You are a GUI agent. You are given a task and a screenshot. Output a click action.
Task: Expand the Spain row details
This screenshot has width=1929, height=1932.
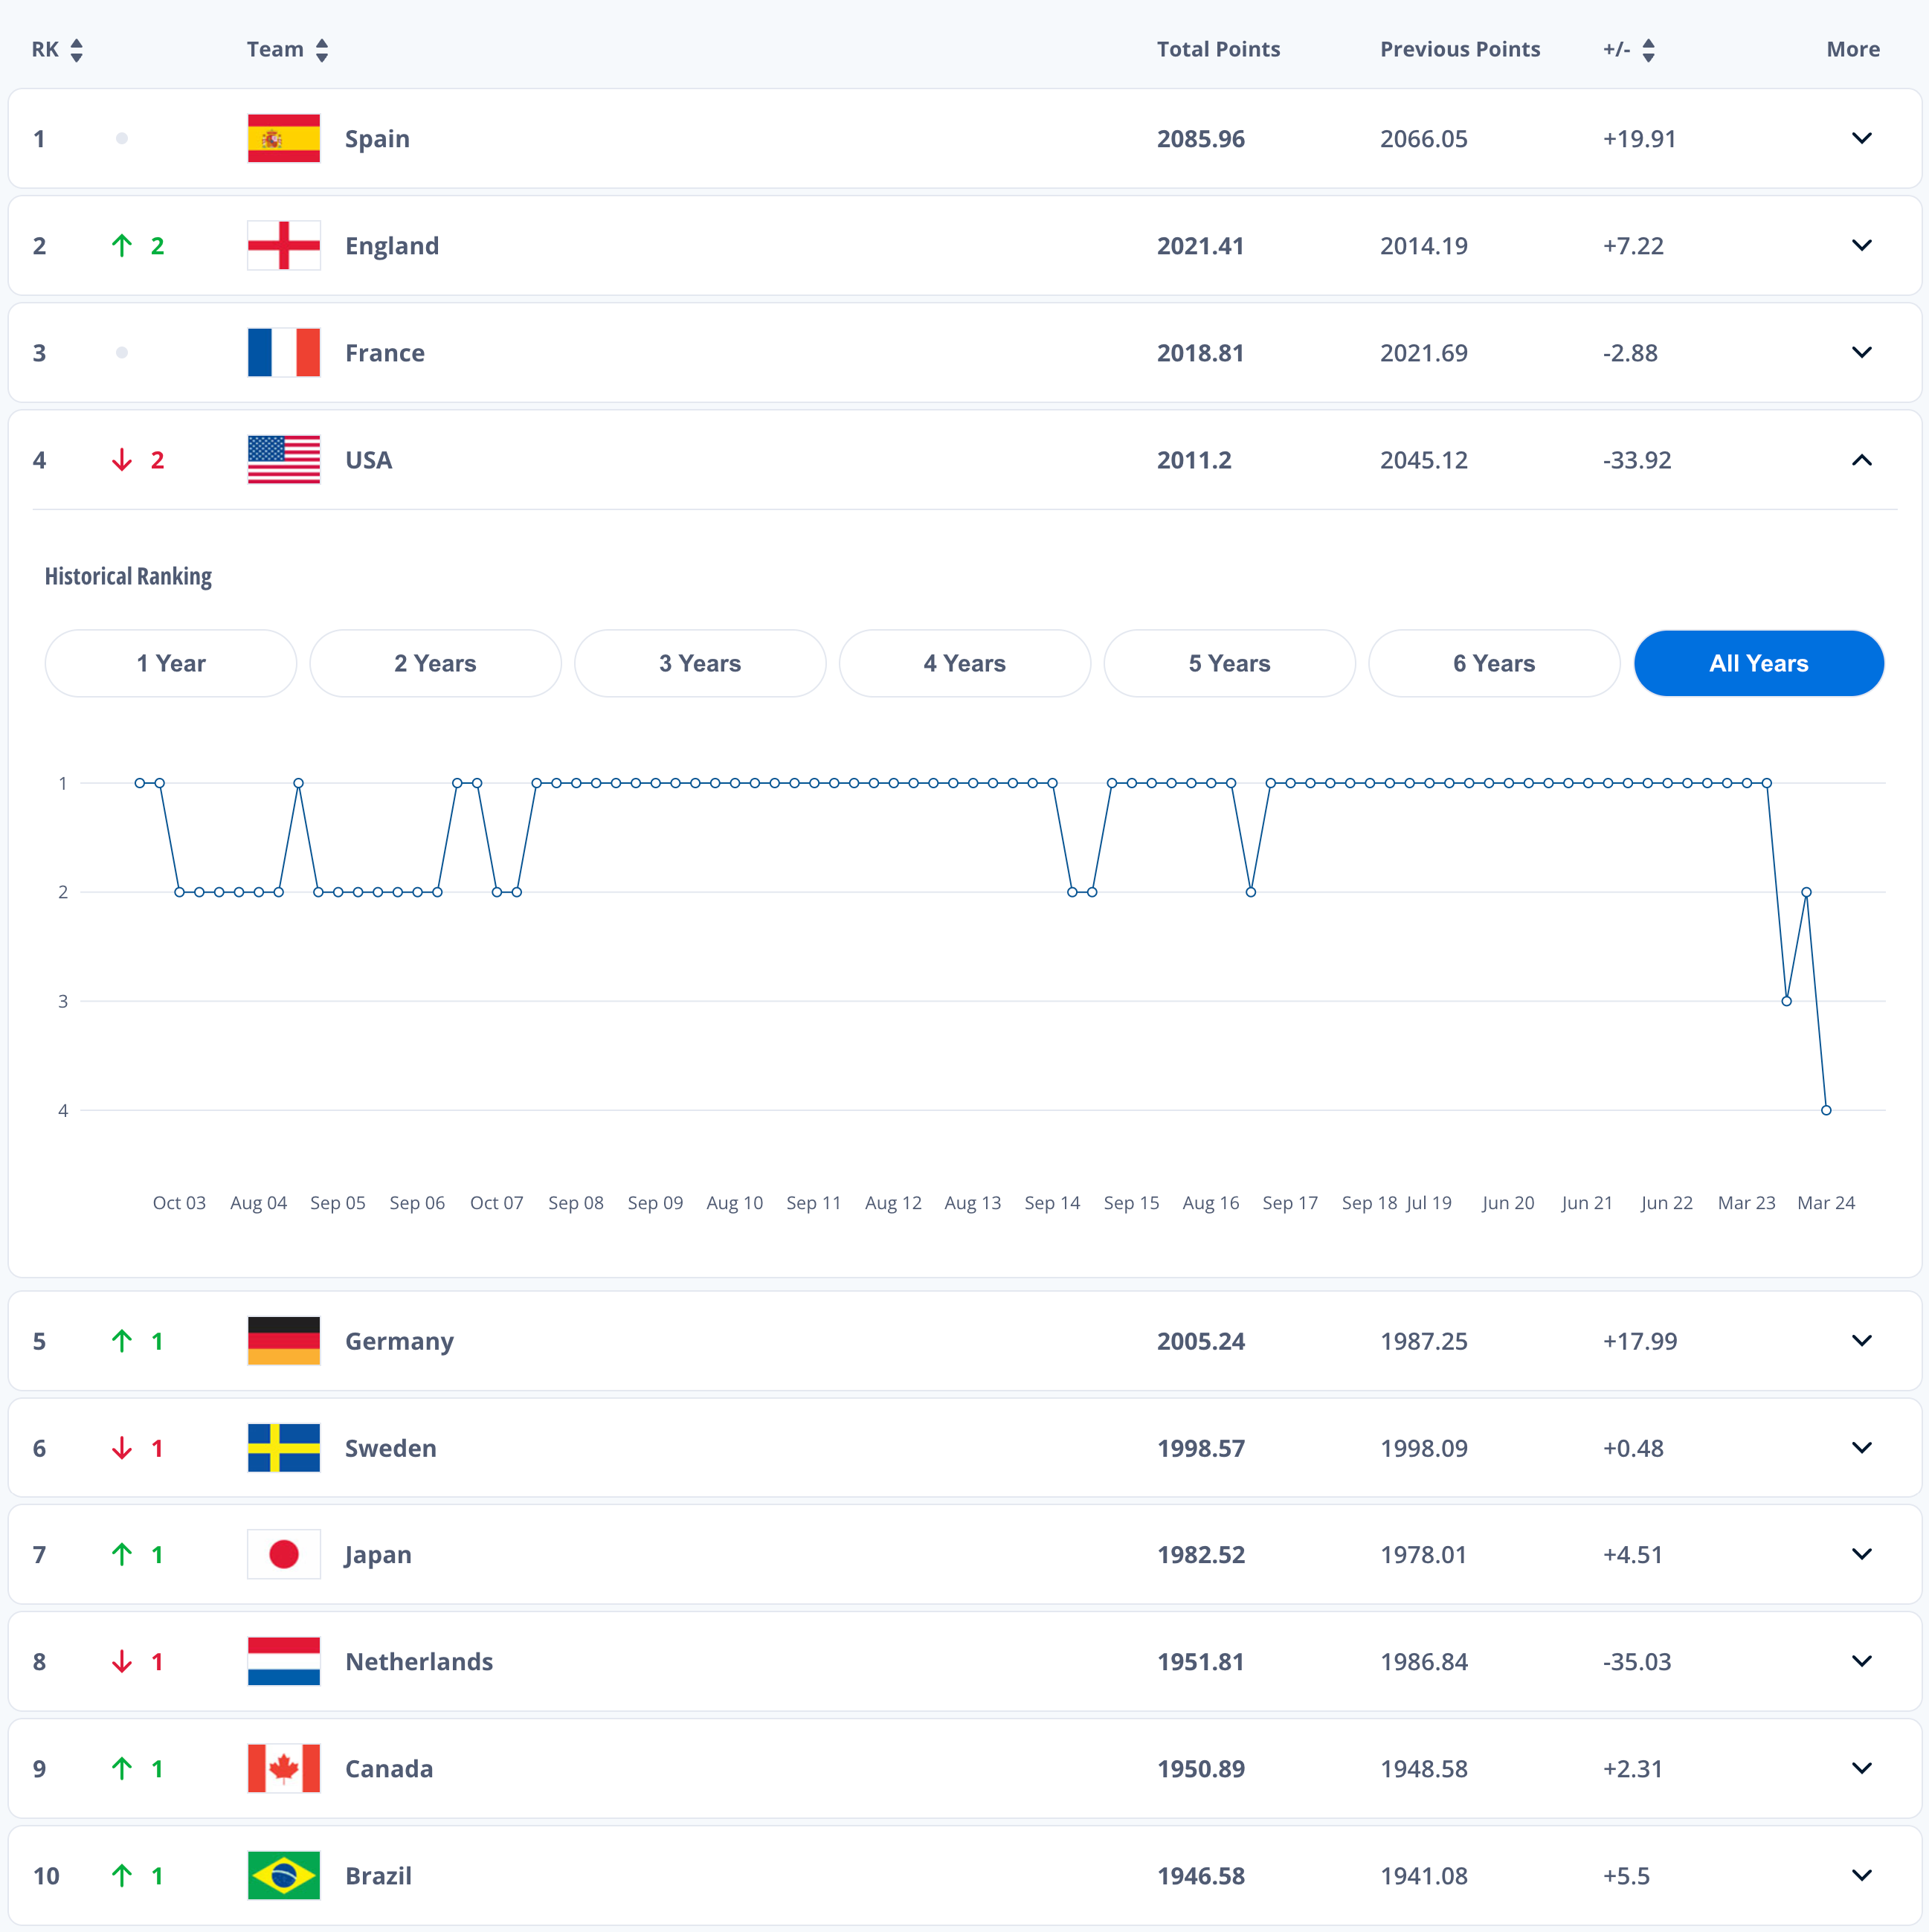click(x=1861, y=138)
